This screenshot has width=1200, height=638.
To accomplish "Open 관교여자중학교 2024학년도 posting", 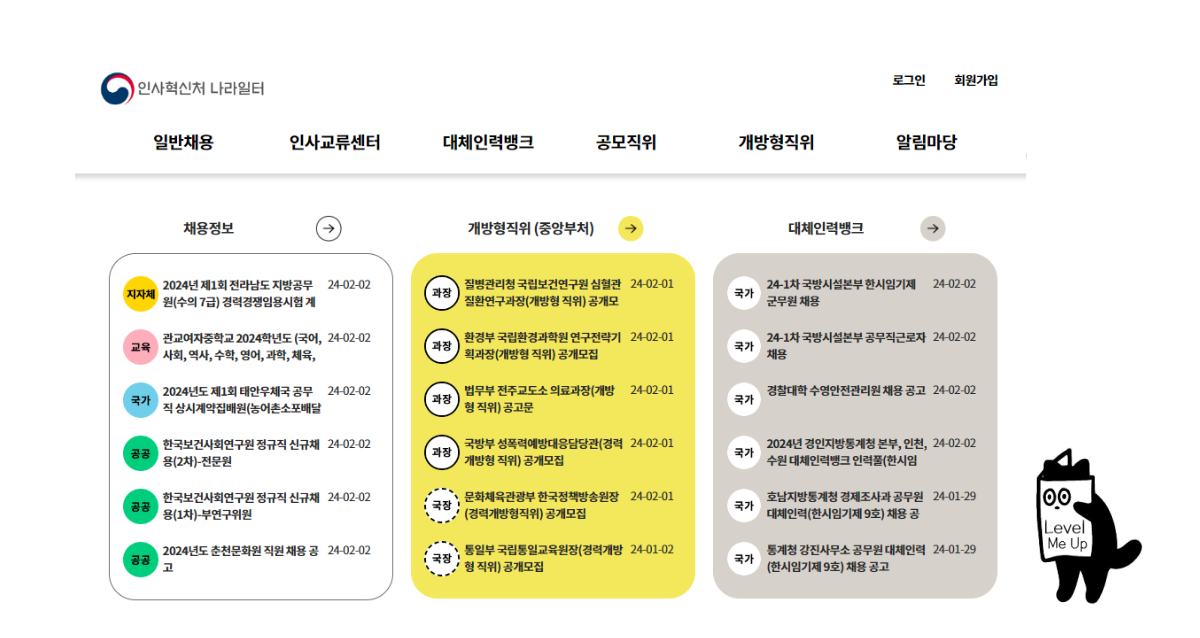I will 241,346.
